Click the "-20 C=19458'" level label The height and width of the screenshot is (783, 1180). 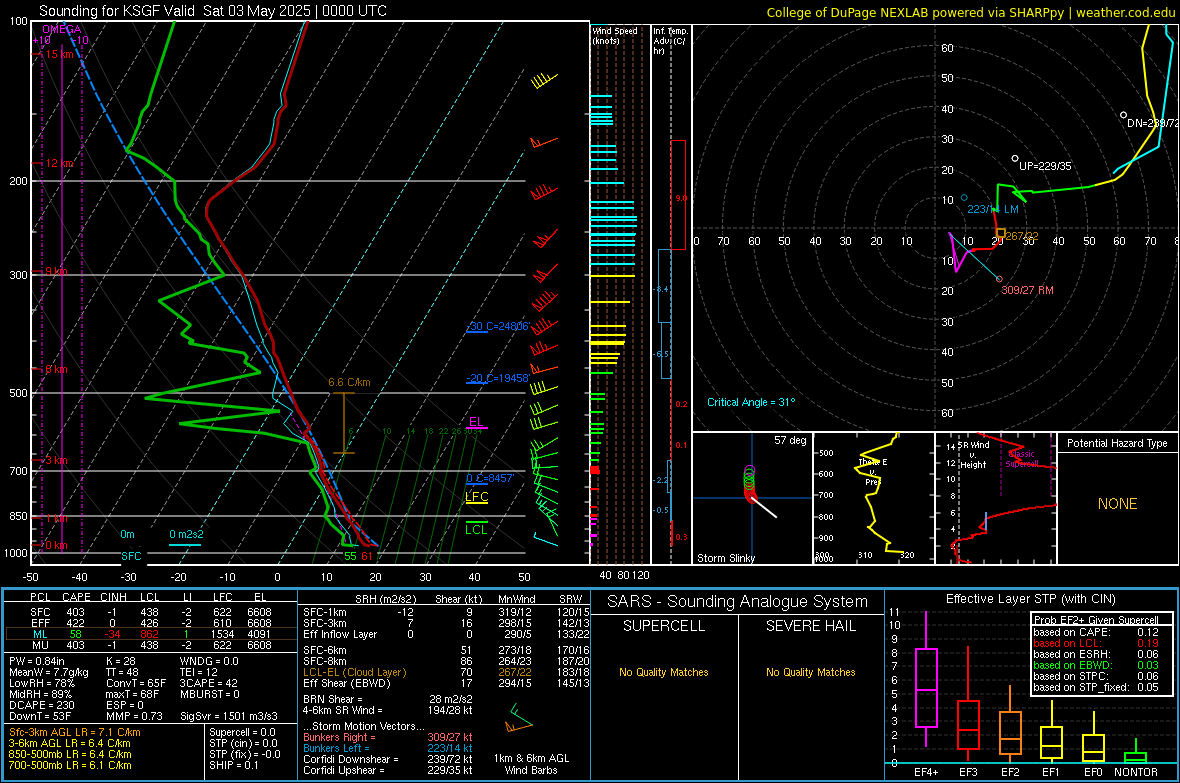[498, 378]
